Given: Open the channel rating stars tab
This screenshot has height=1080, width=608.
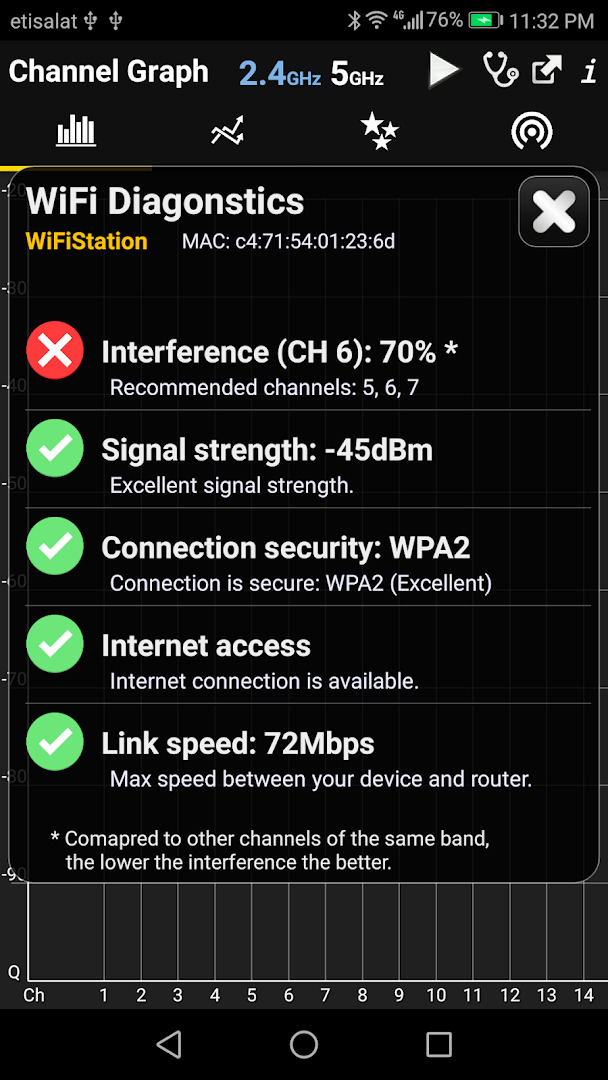Looking at the screenshot, I should pyautogui.click(x=379, y=131).
